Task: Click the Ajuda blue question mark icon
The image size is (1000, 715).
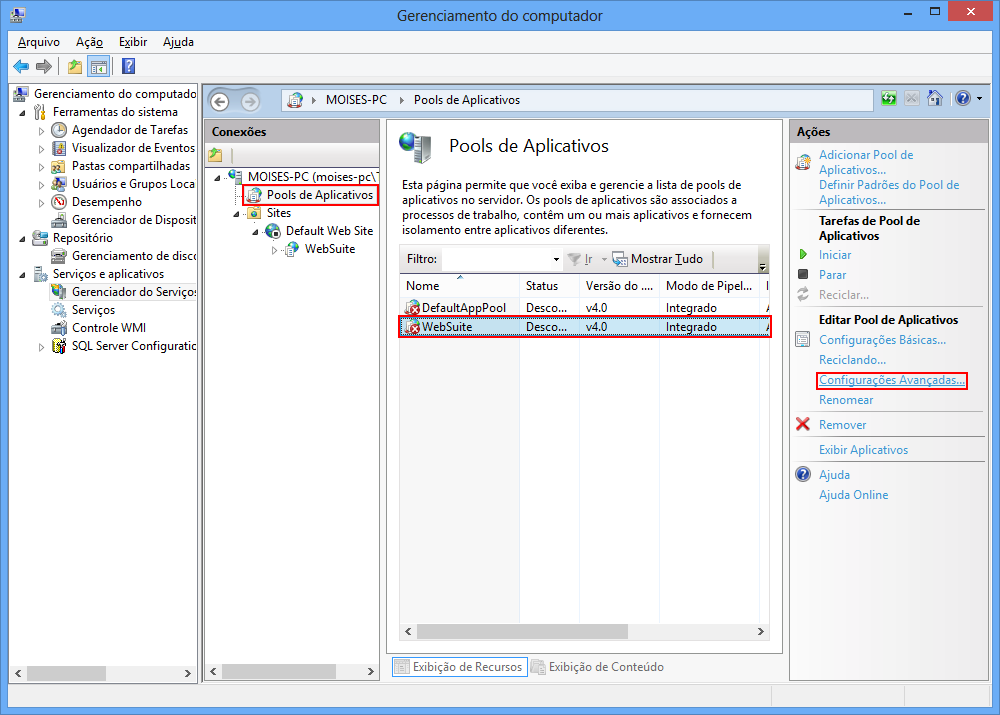Action: coord(803,474)
